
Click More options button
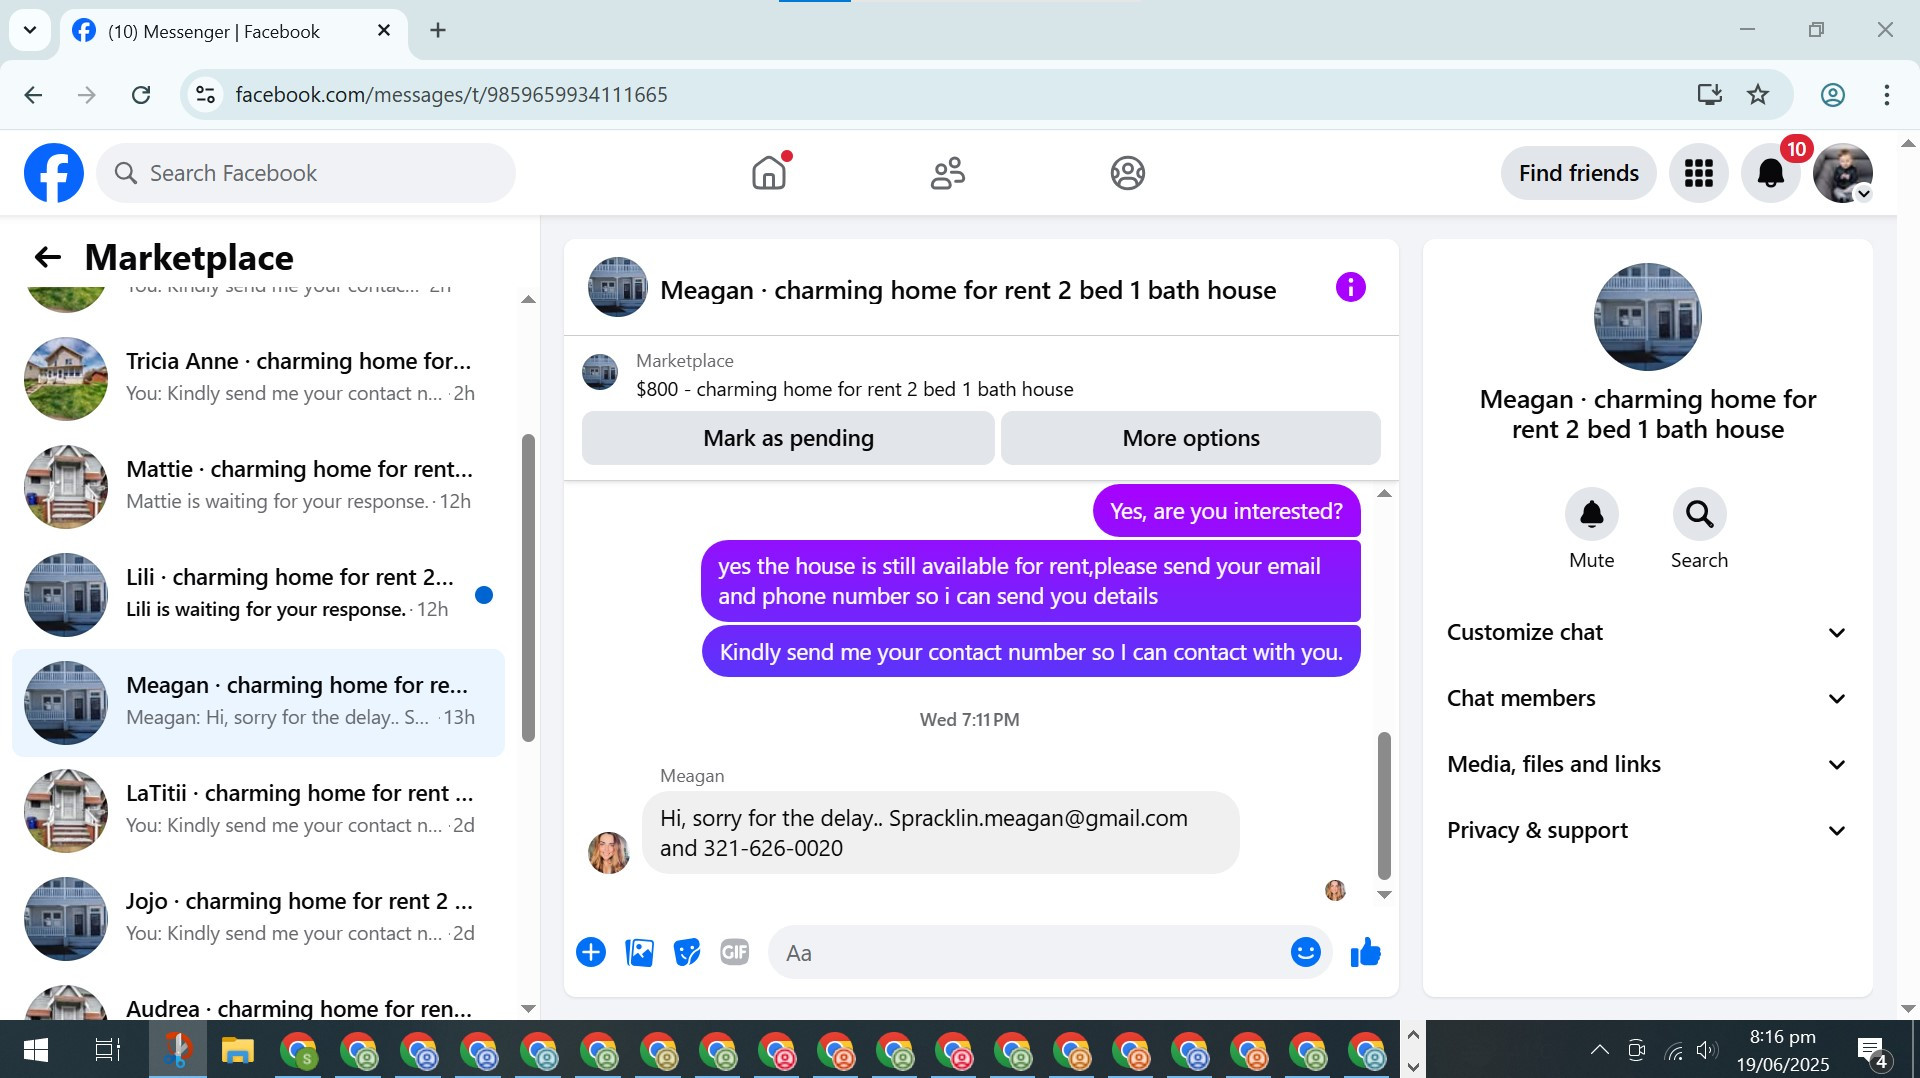click(1191, 438)
